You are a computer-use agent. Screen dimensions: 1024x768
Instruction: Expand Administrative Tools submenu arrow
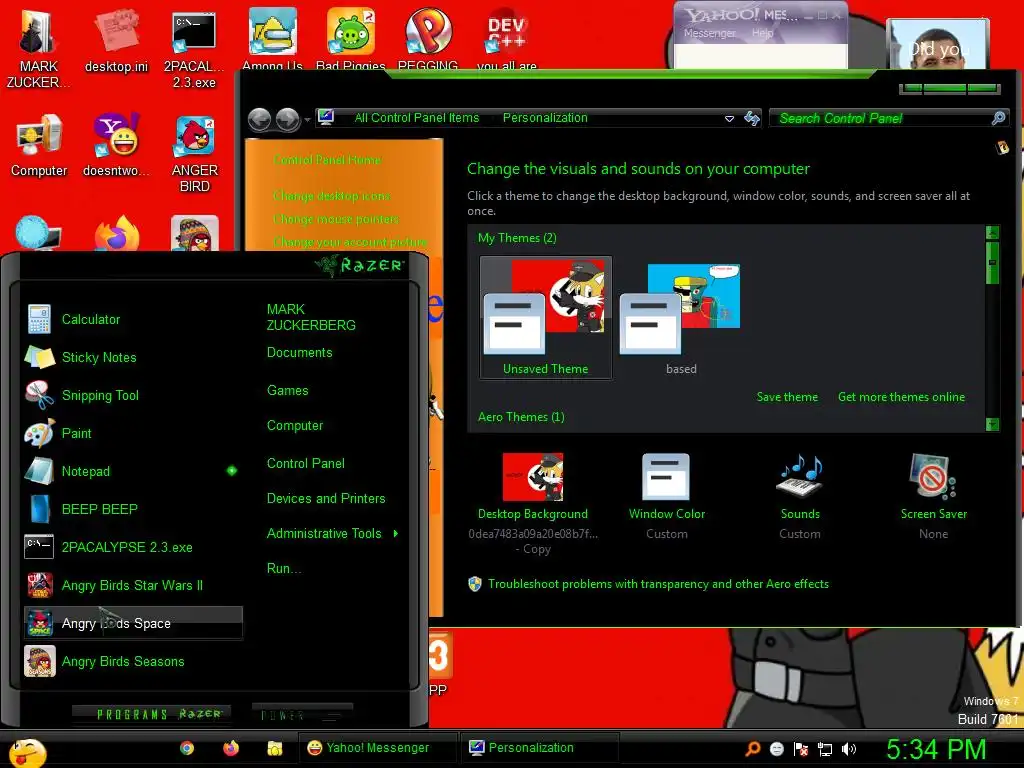point(396,534)
